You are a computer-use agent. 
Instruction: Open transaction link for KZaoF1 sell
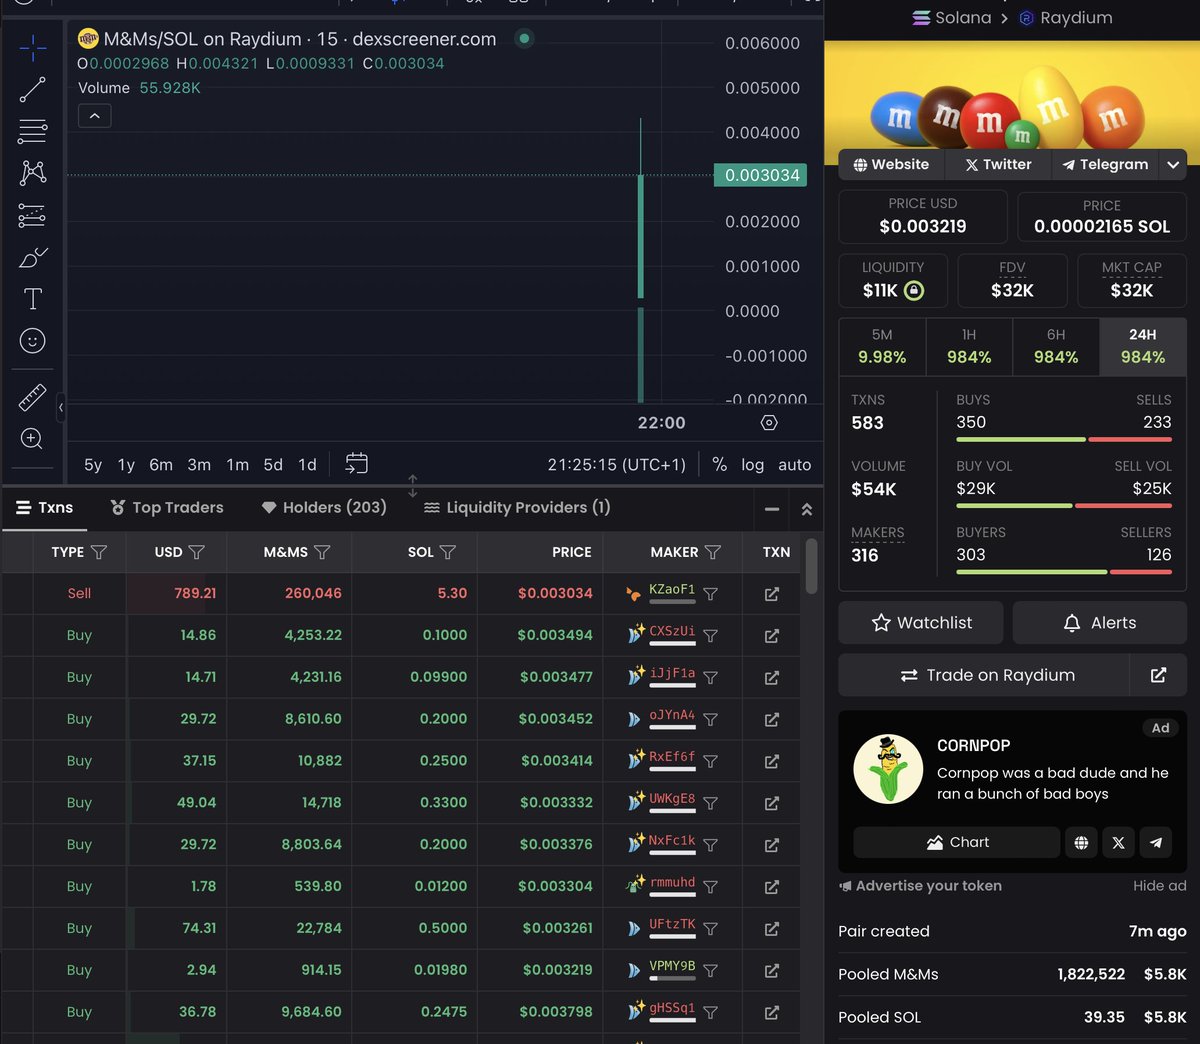(771, 594)
